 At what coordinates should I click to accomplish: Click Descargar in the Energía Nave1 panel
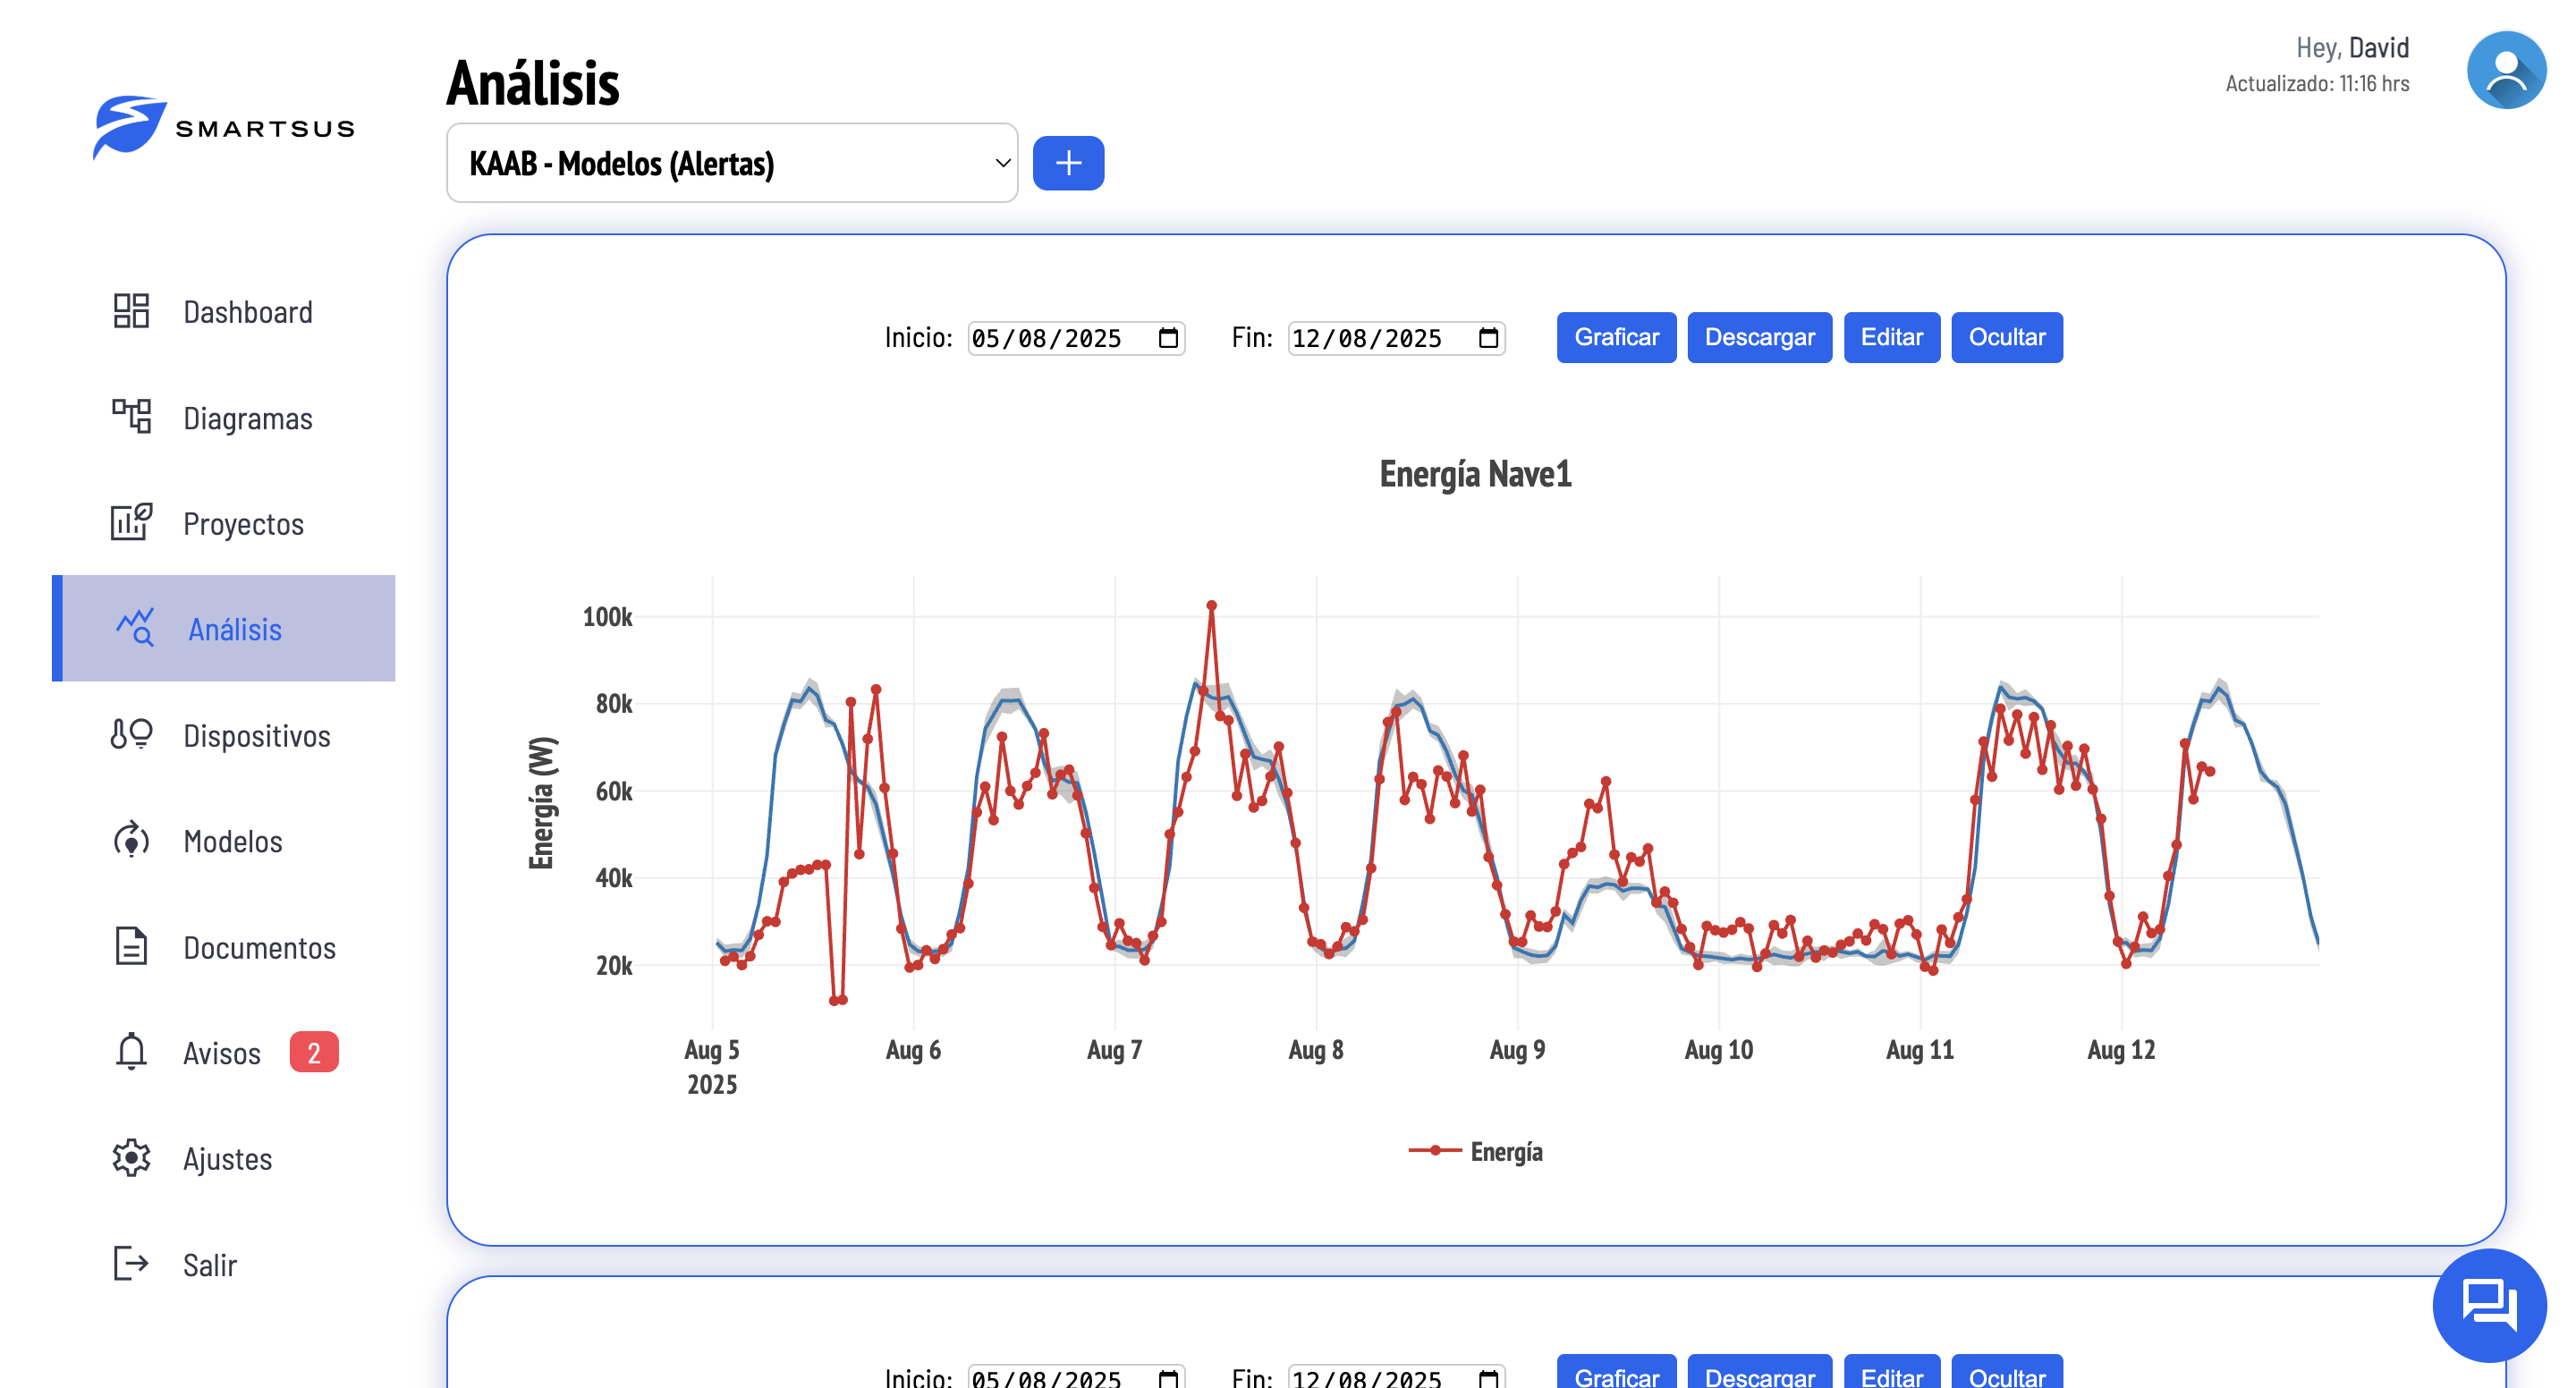1759,337
